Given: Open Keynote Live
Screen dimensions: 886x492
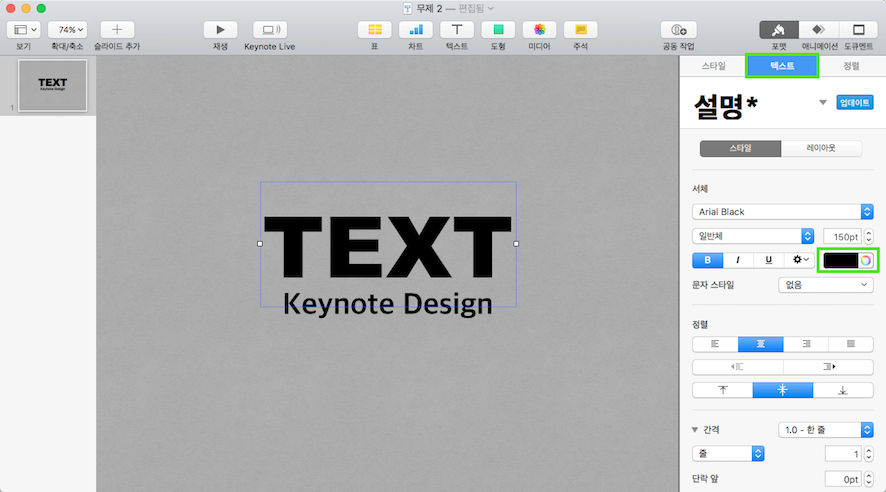Looking at the screenshot, I should tap(270, 29).
